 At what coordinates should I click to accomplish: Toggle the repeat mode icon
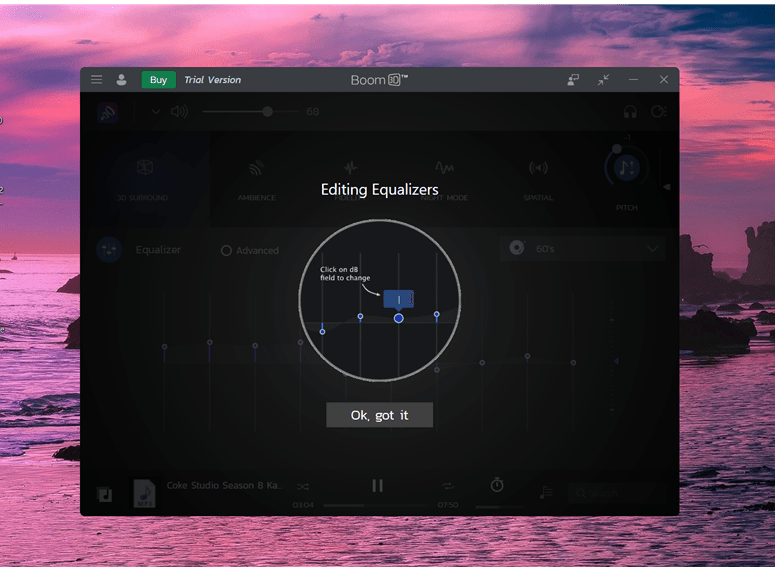tap(448, 486)
